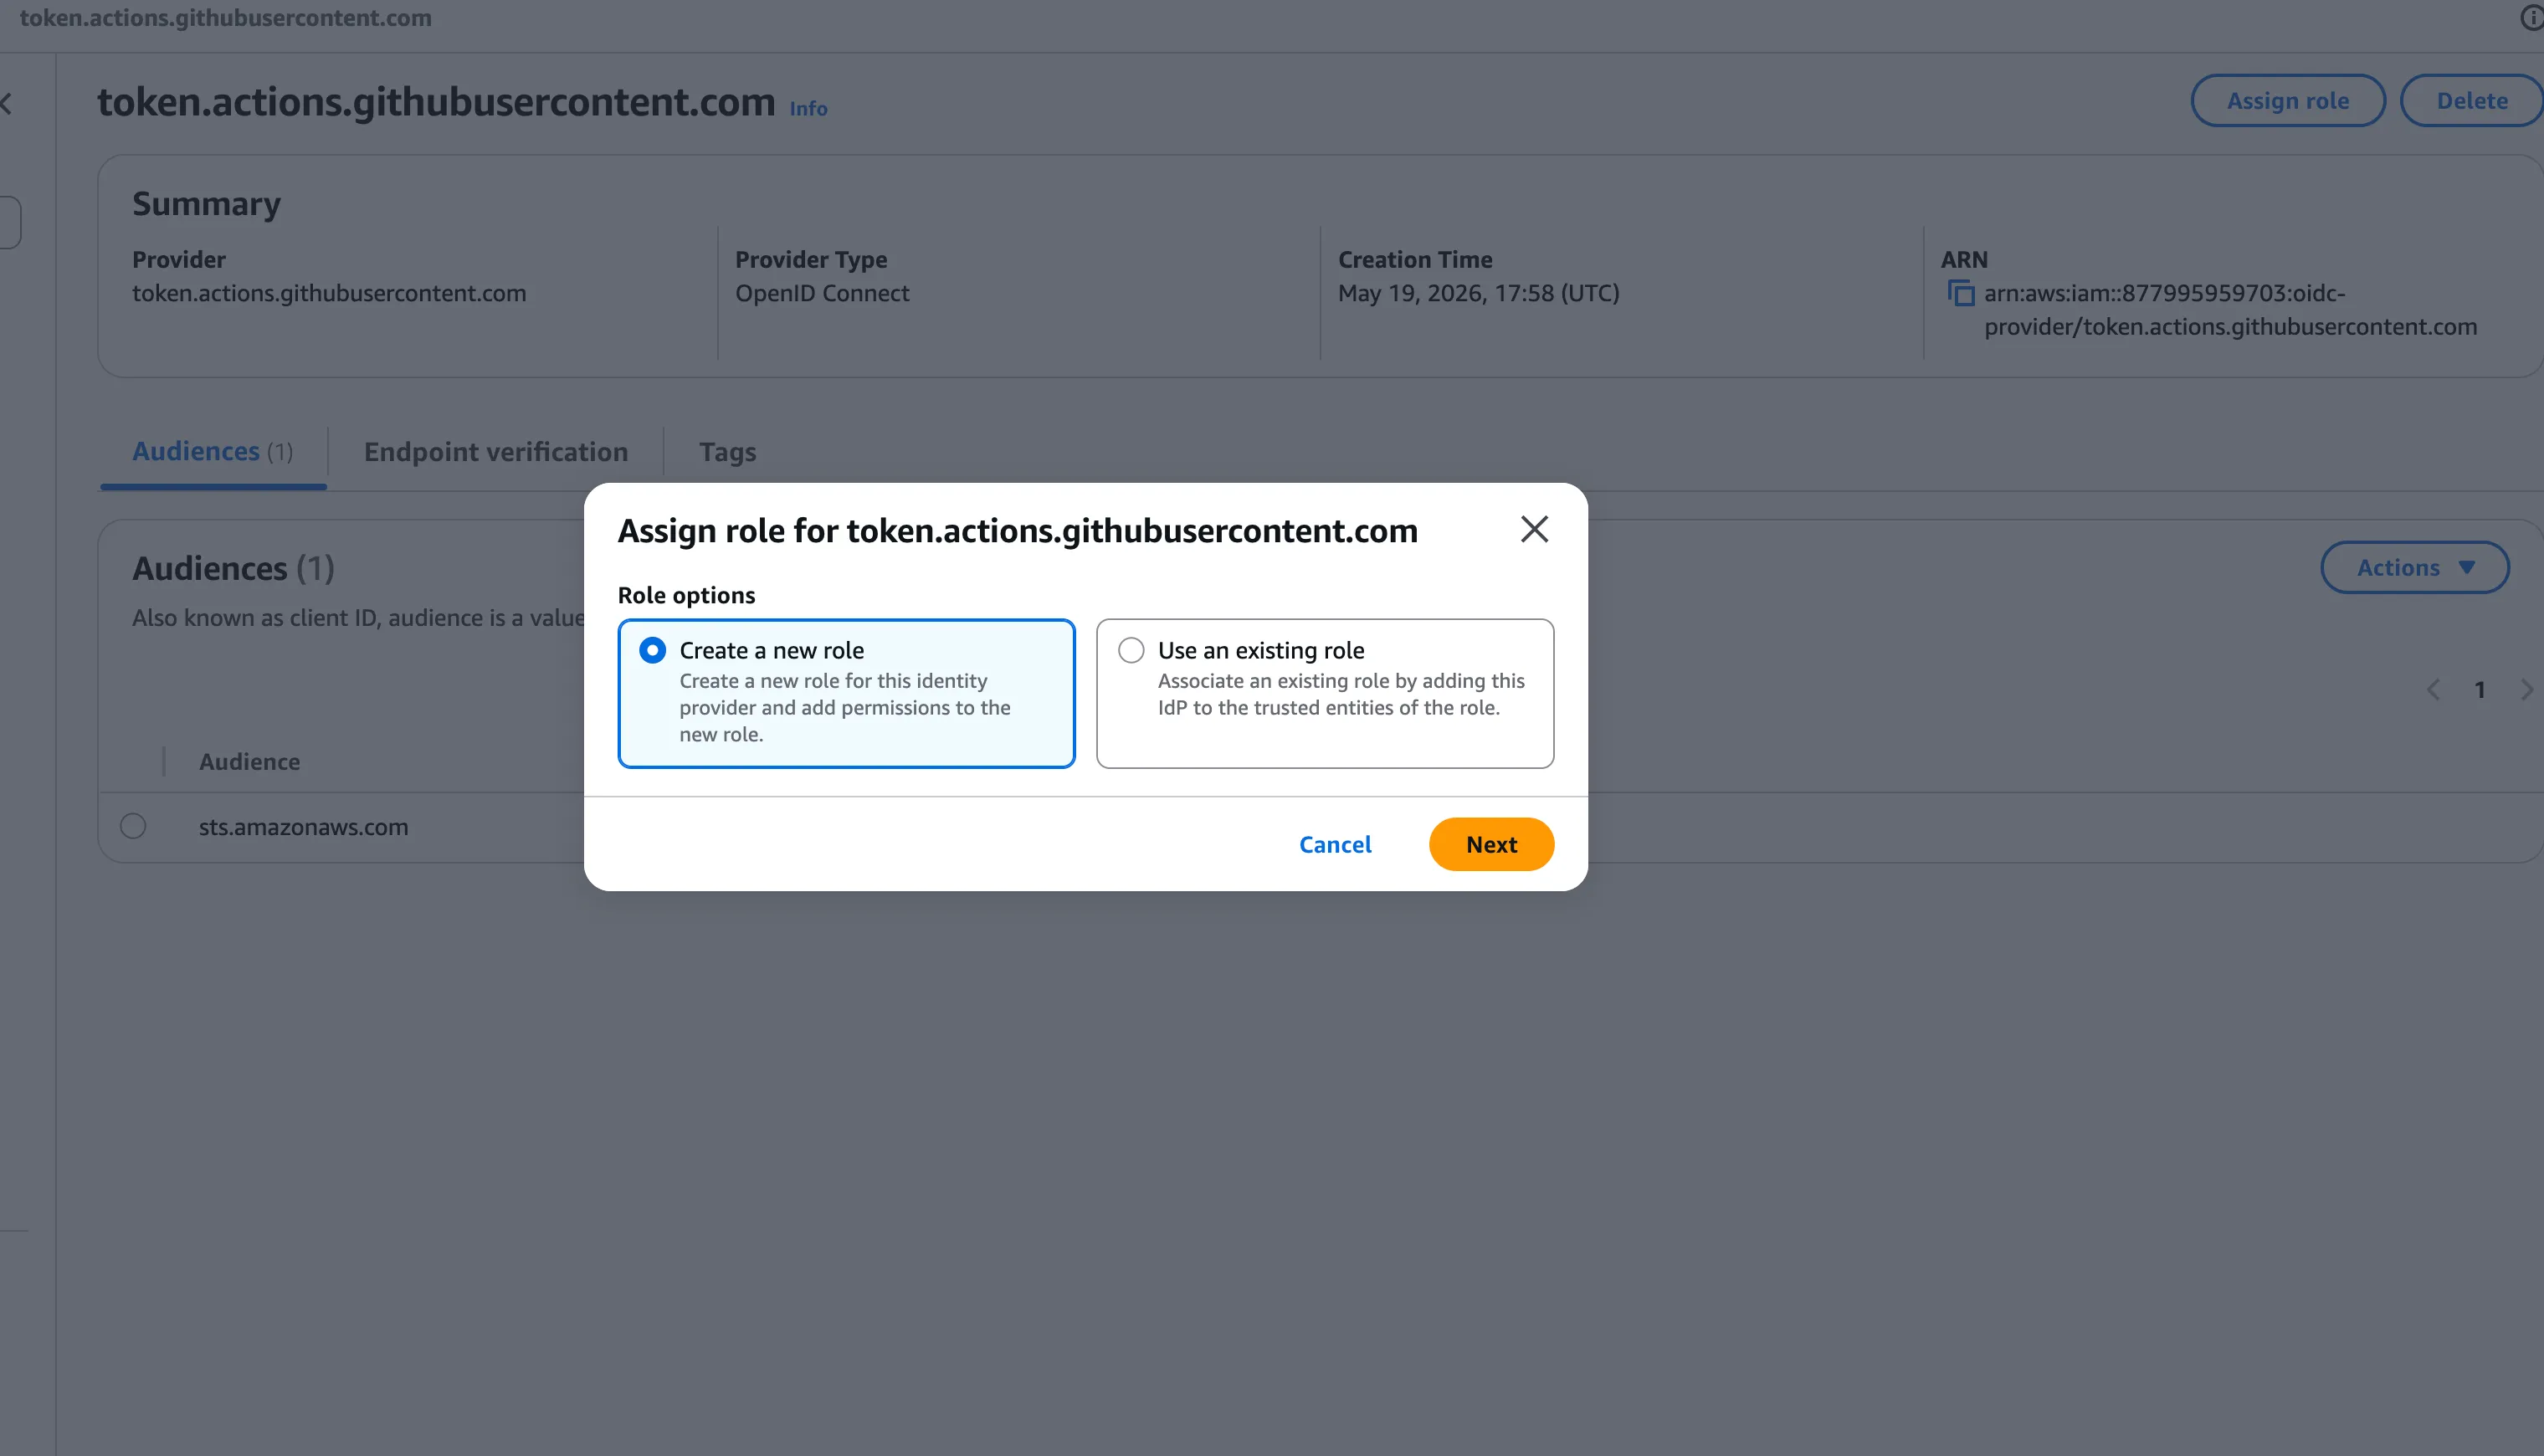Screen dimensions: 2544x1456
Task: Select Use an existing role option
Action: tap(1325, 693)
